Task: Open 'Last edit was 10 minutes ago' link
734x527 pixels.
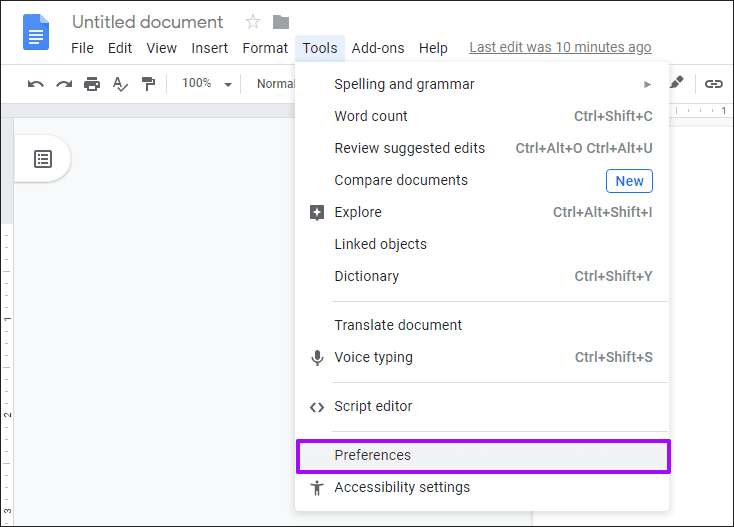Action: (560, 47)
